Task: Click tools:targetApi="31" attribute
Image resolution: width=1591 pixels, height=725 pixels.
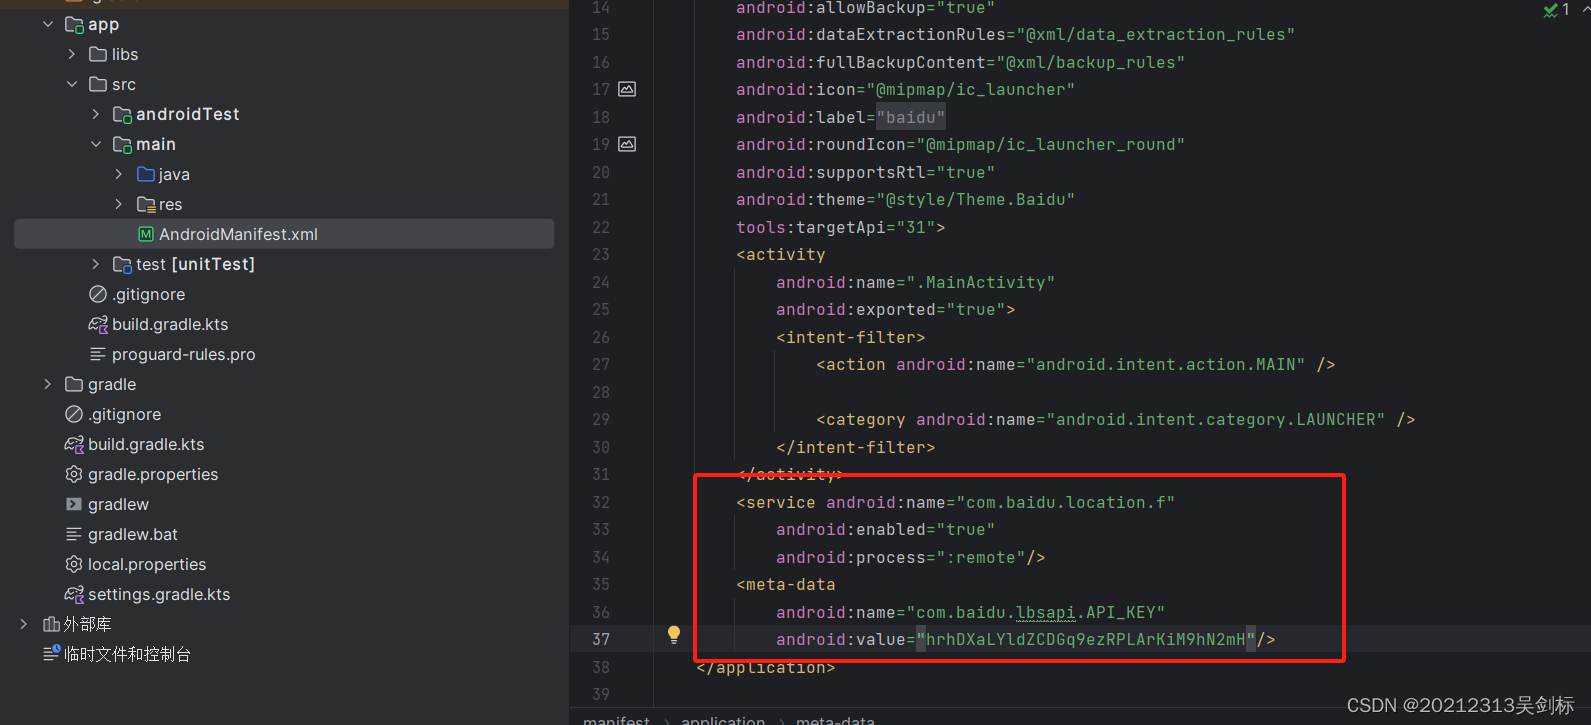Action: pos(836,227)
